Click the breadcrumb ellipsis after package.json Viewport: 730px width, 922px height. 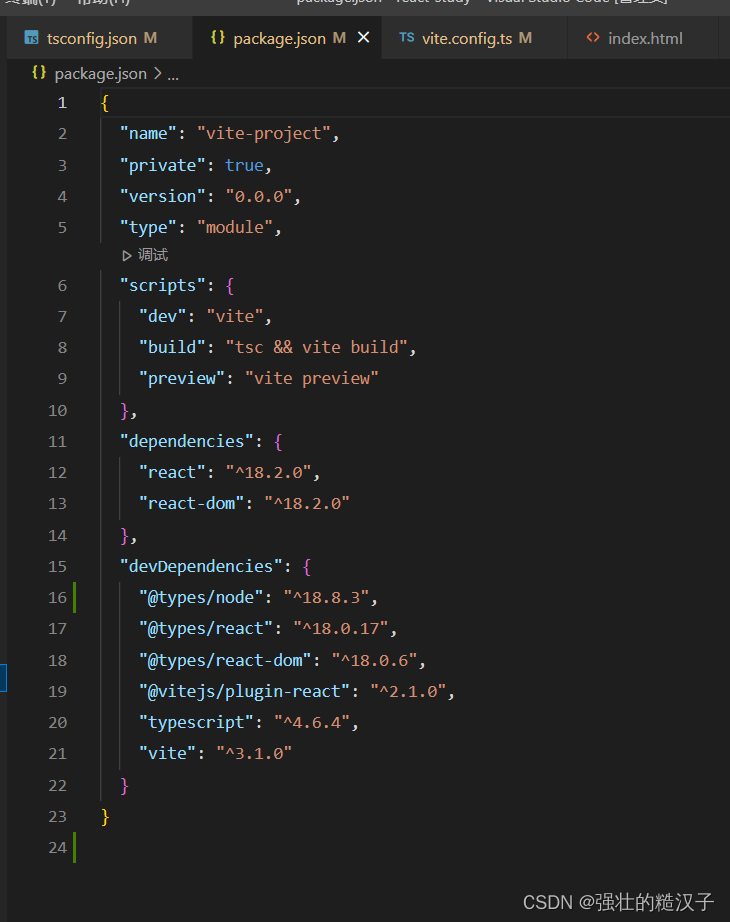173,75
